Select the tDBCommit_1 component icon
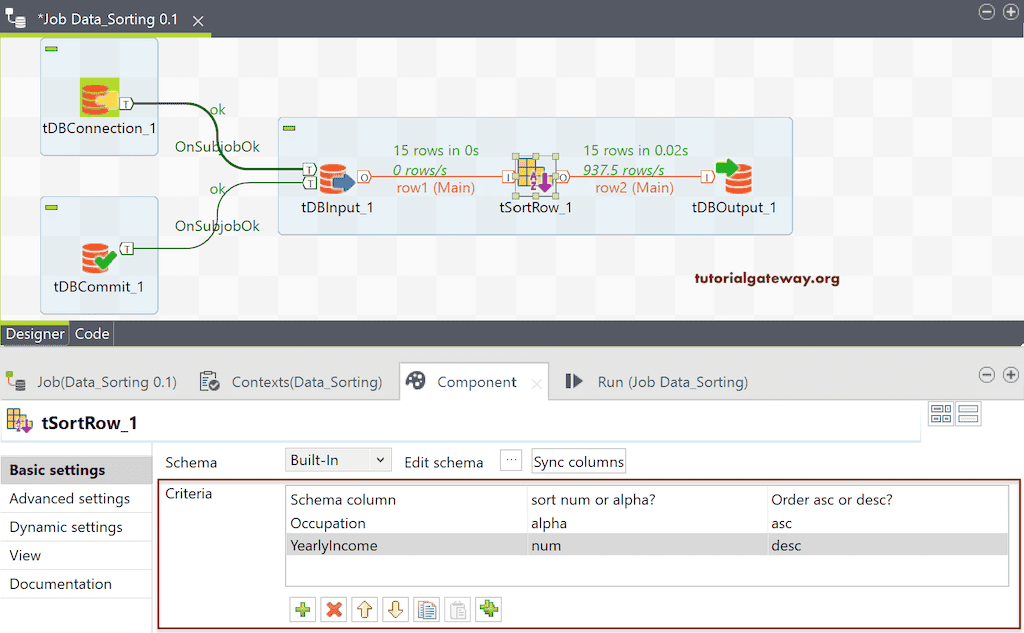1024x633 pixels. (99, 258)
